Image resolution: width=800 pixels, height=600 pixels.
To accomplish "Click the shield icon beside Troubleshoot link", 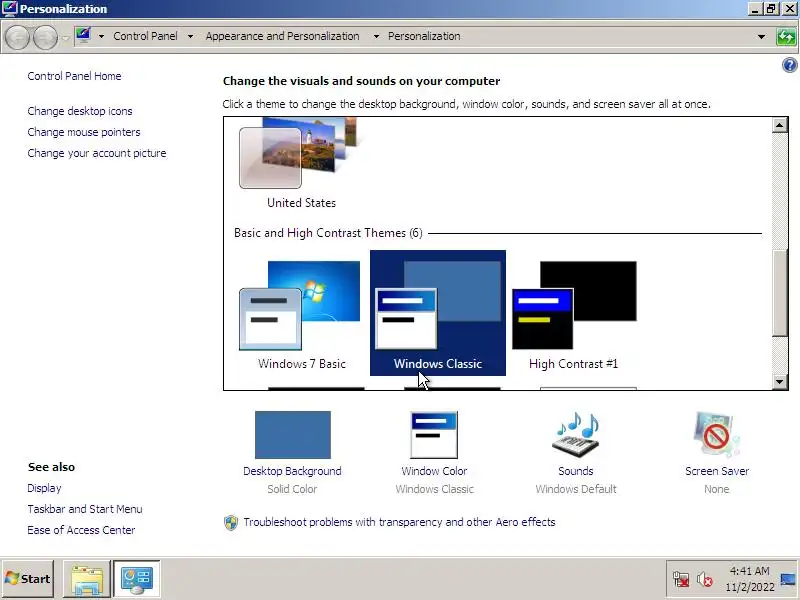I will 231,522.
